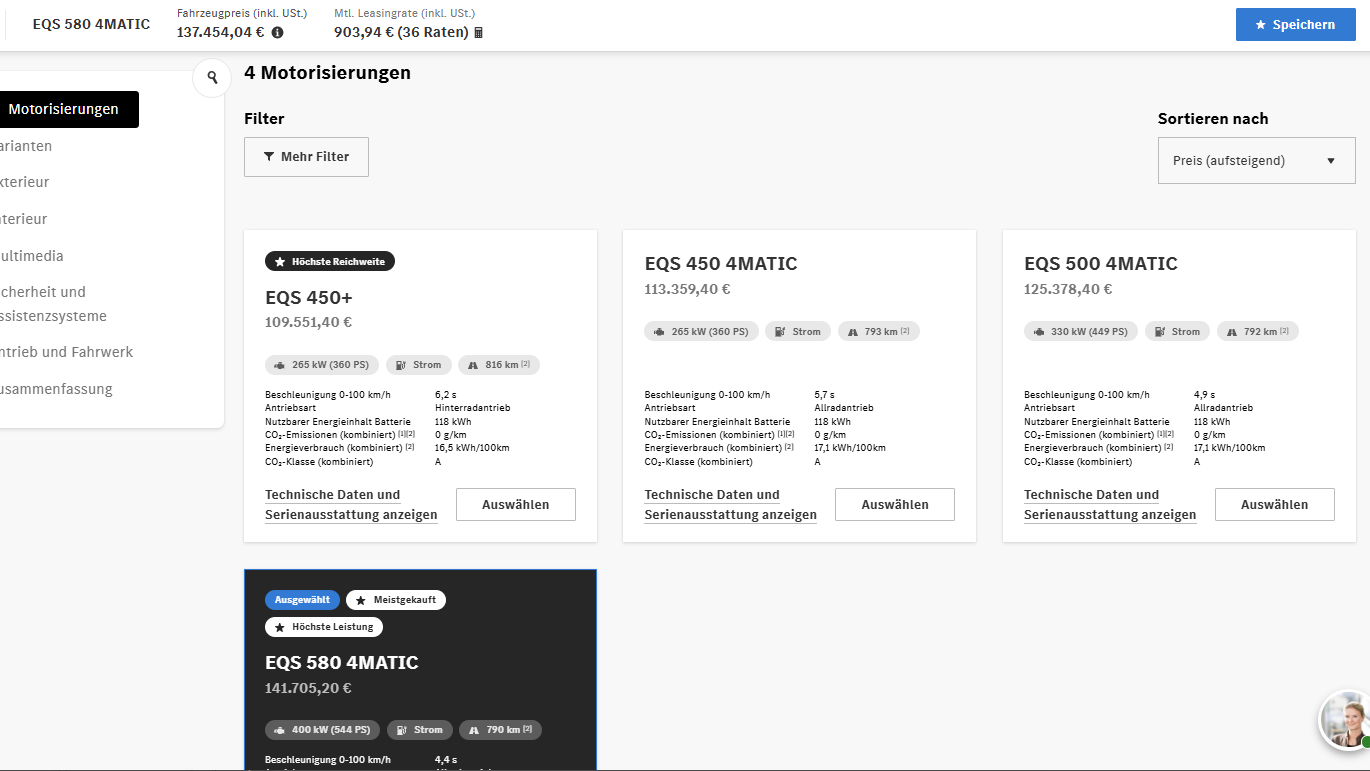Click the star on the Meistgekauft badge
This screenshot has width=1370, height=771.
[x=359, y=600]
